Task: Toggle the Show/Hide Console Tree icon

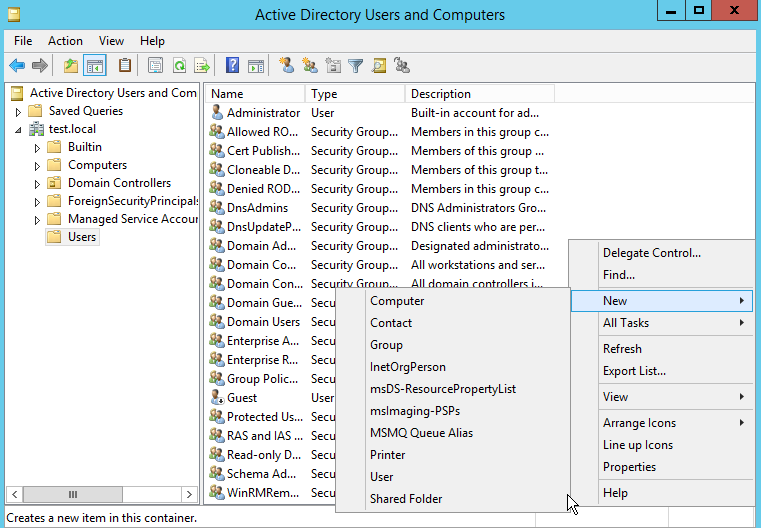Action: 95,66
